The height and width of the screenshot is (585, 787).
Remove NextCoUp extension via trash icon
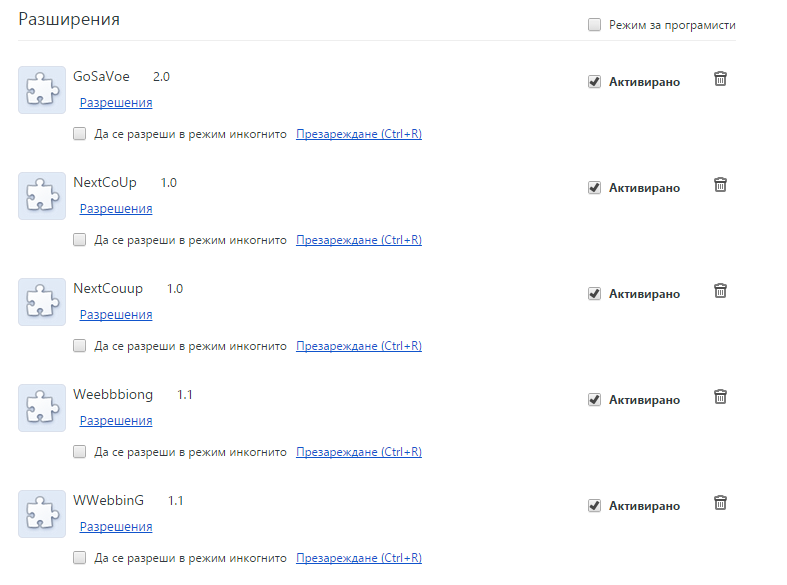[x=720, y=185]
